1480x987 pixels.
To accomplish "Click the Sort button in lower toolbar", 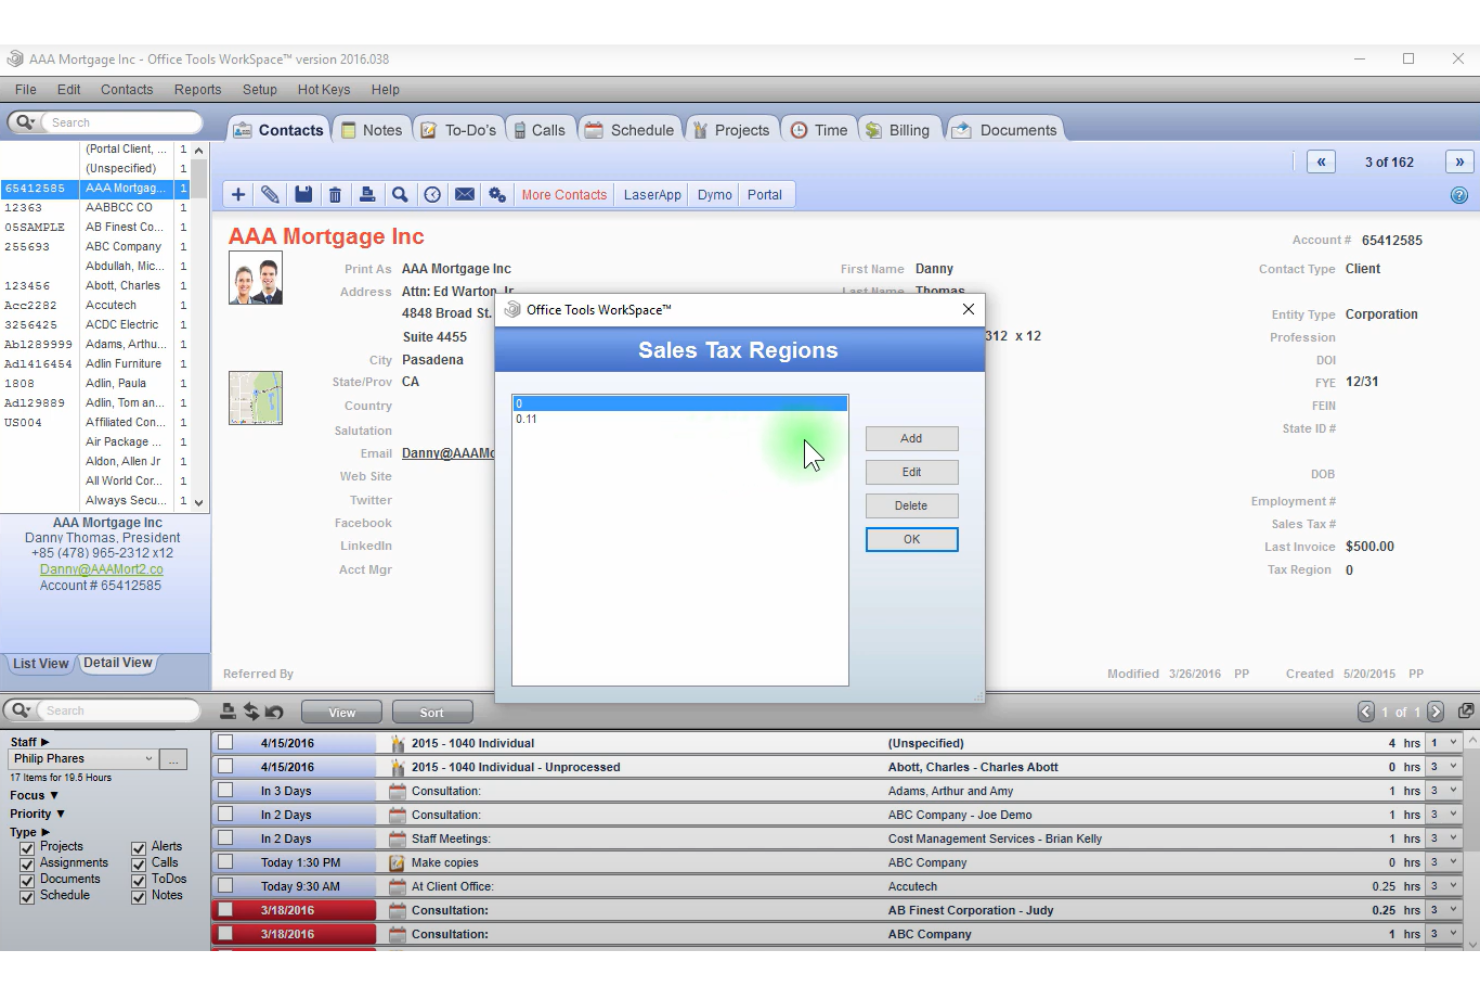I will pyautogui.click(x=432, y=713).
